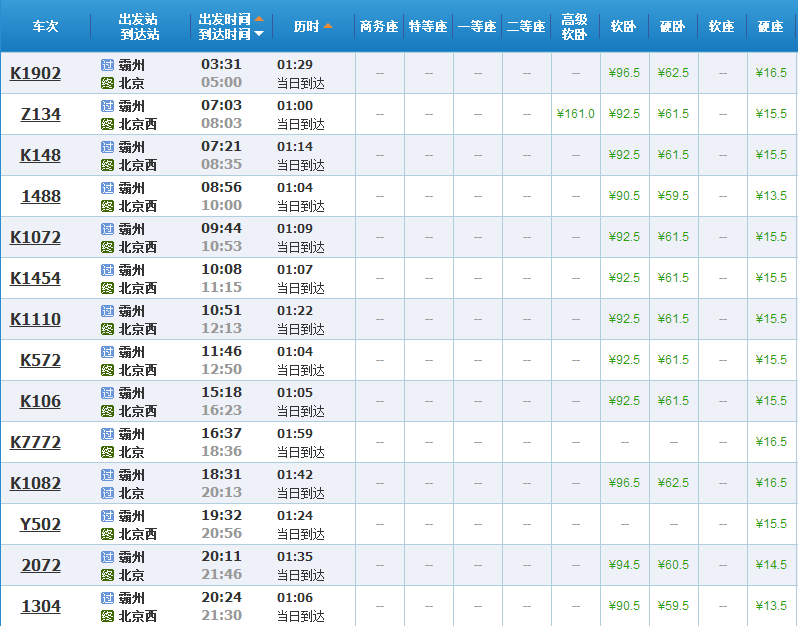
Task: Click the terminal icon beside K1454 北京西
Action: [x=107, y=288]
